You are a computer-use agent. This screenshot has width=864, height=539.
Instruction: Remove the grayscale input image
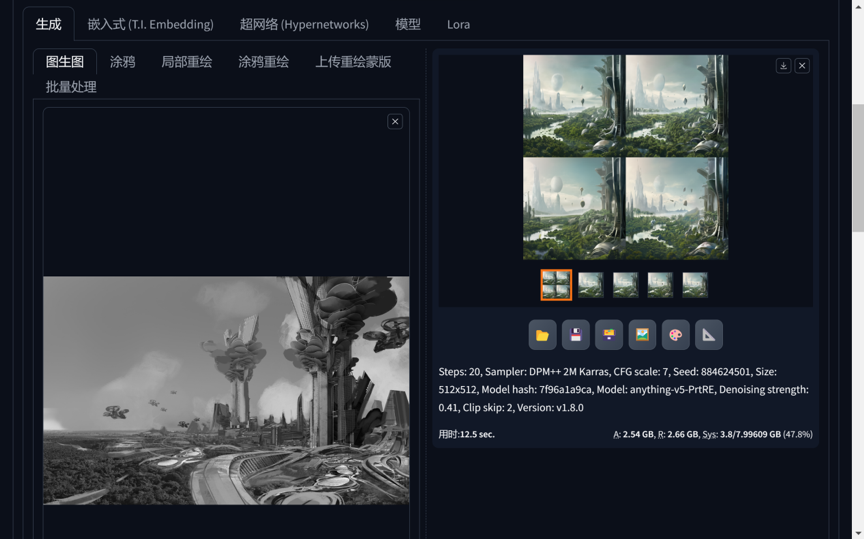tap(395, 122)
